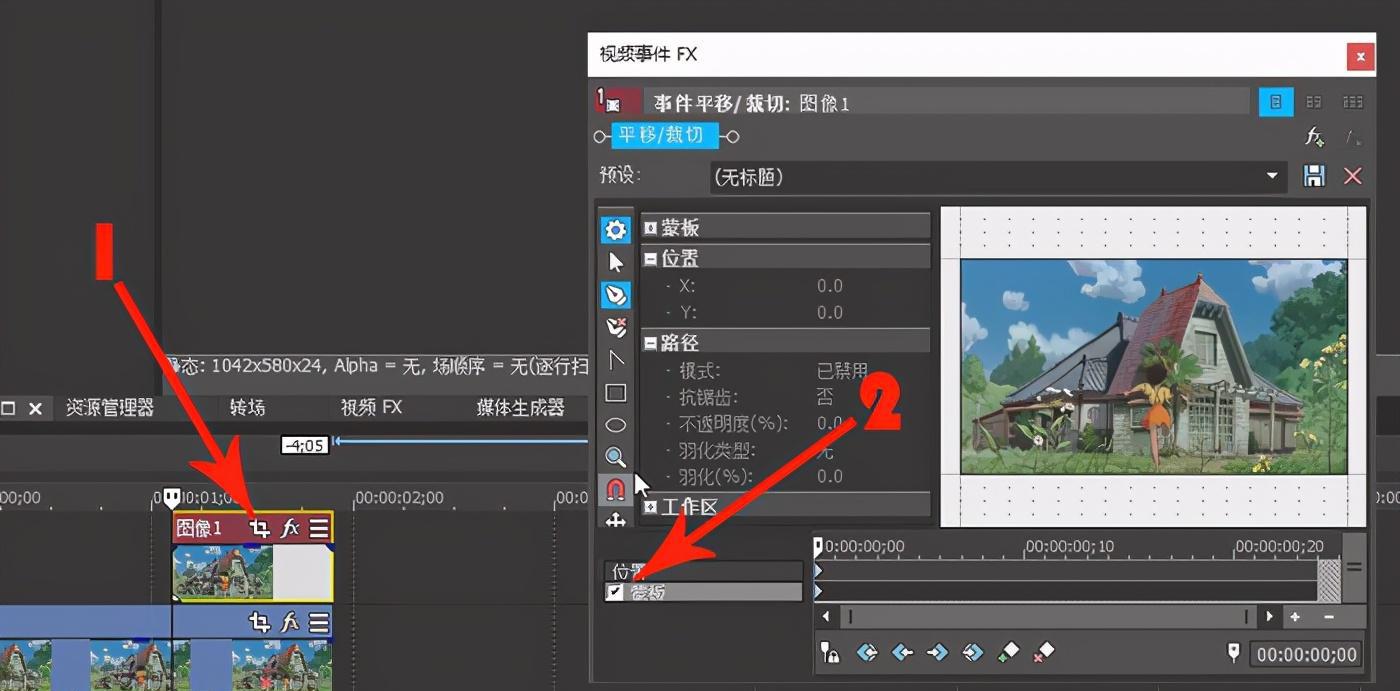Screen dimensions: 1400x691
Task: Toggle snapping with the magnet icon
Action: 615,489
